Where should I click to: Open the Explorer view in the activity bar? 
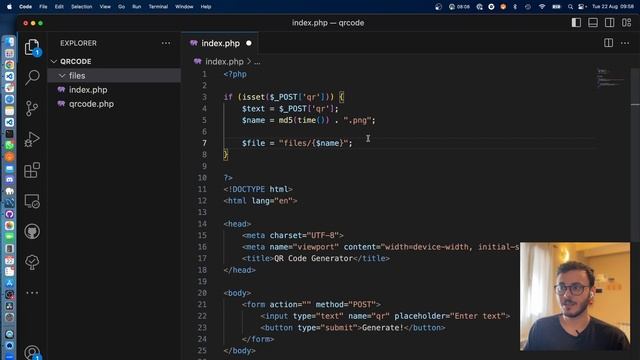pos(32,47)
